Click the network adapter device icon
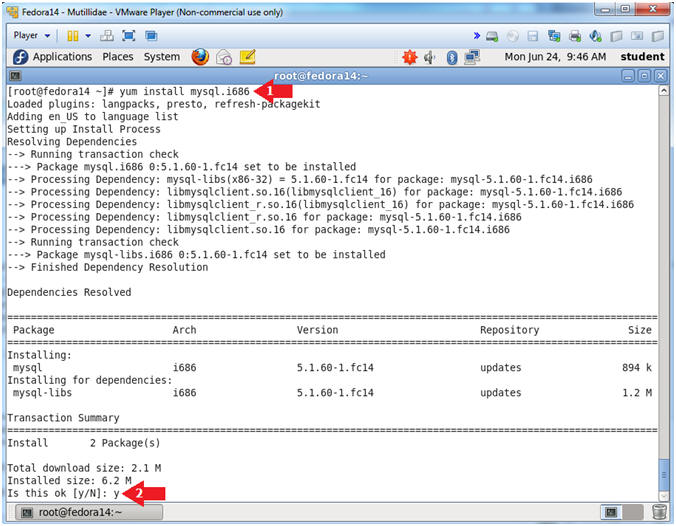This screenshot has height=526, width=676. tap(554, 36)
